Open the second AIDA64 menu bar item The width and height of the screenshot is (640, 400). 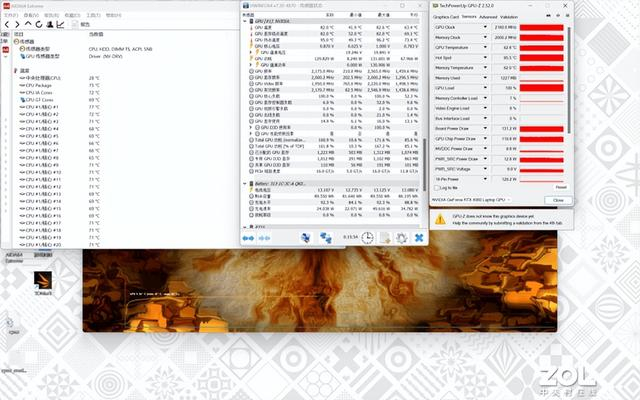click(x=31, y=15)
